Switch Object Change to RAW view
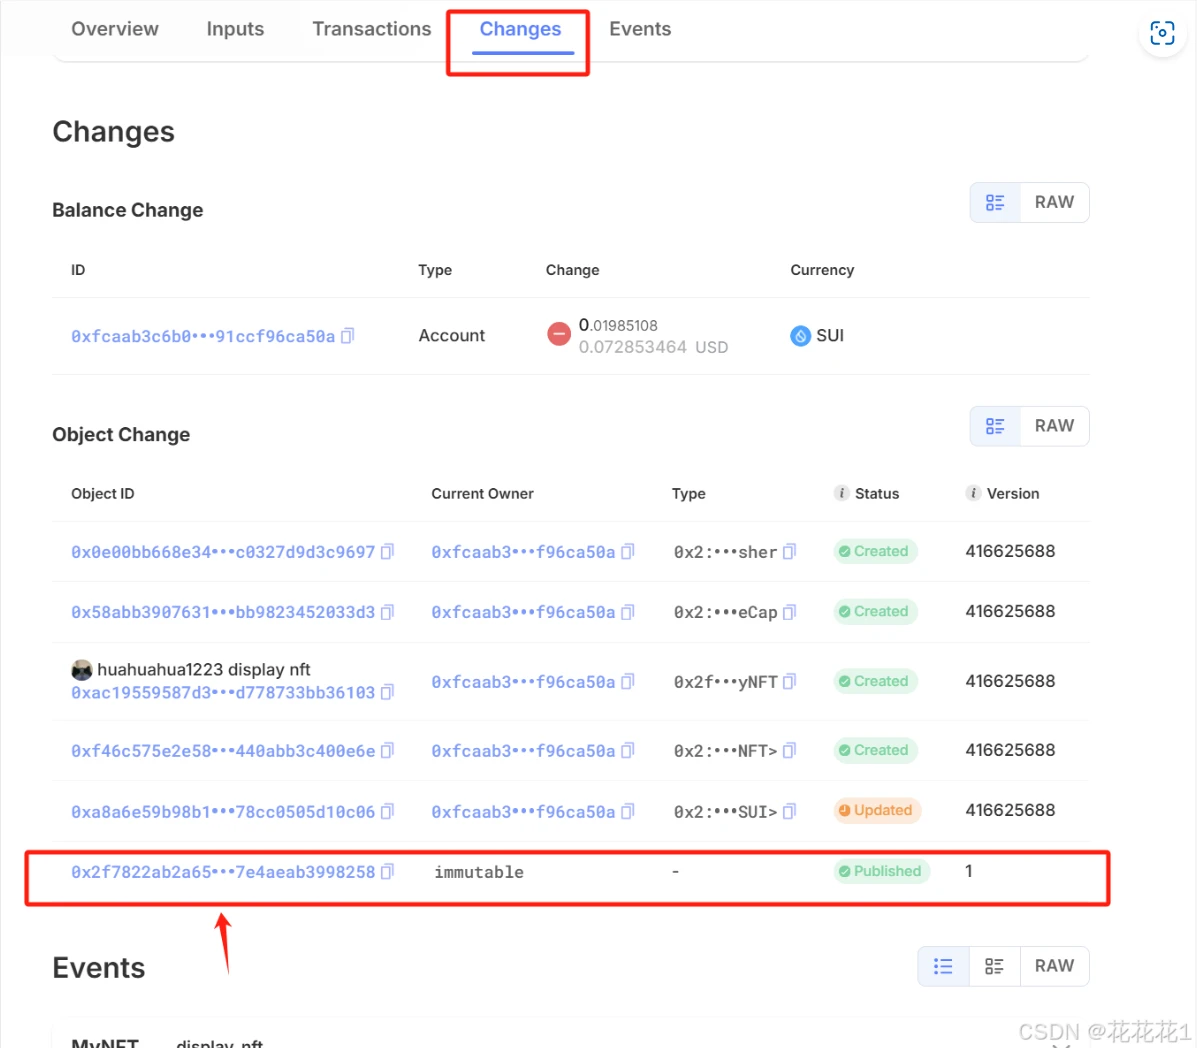1197x1048 pixels. tap(1054, 426)
